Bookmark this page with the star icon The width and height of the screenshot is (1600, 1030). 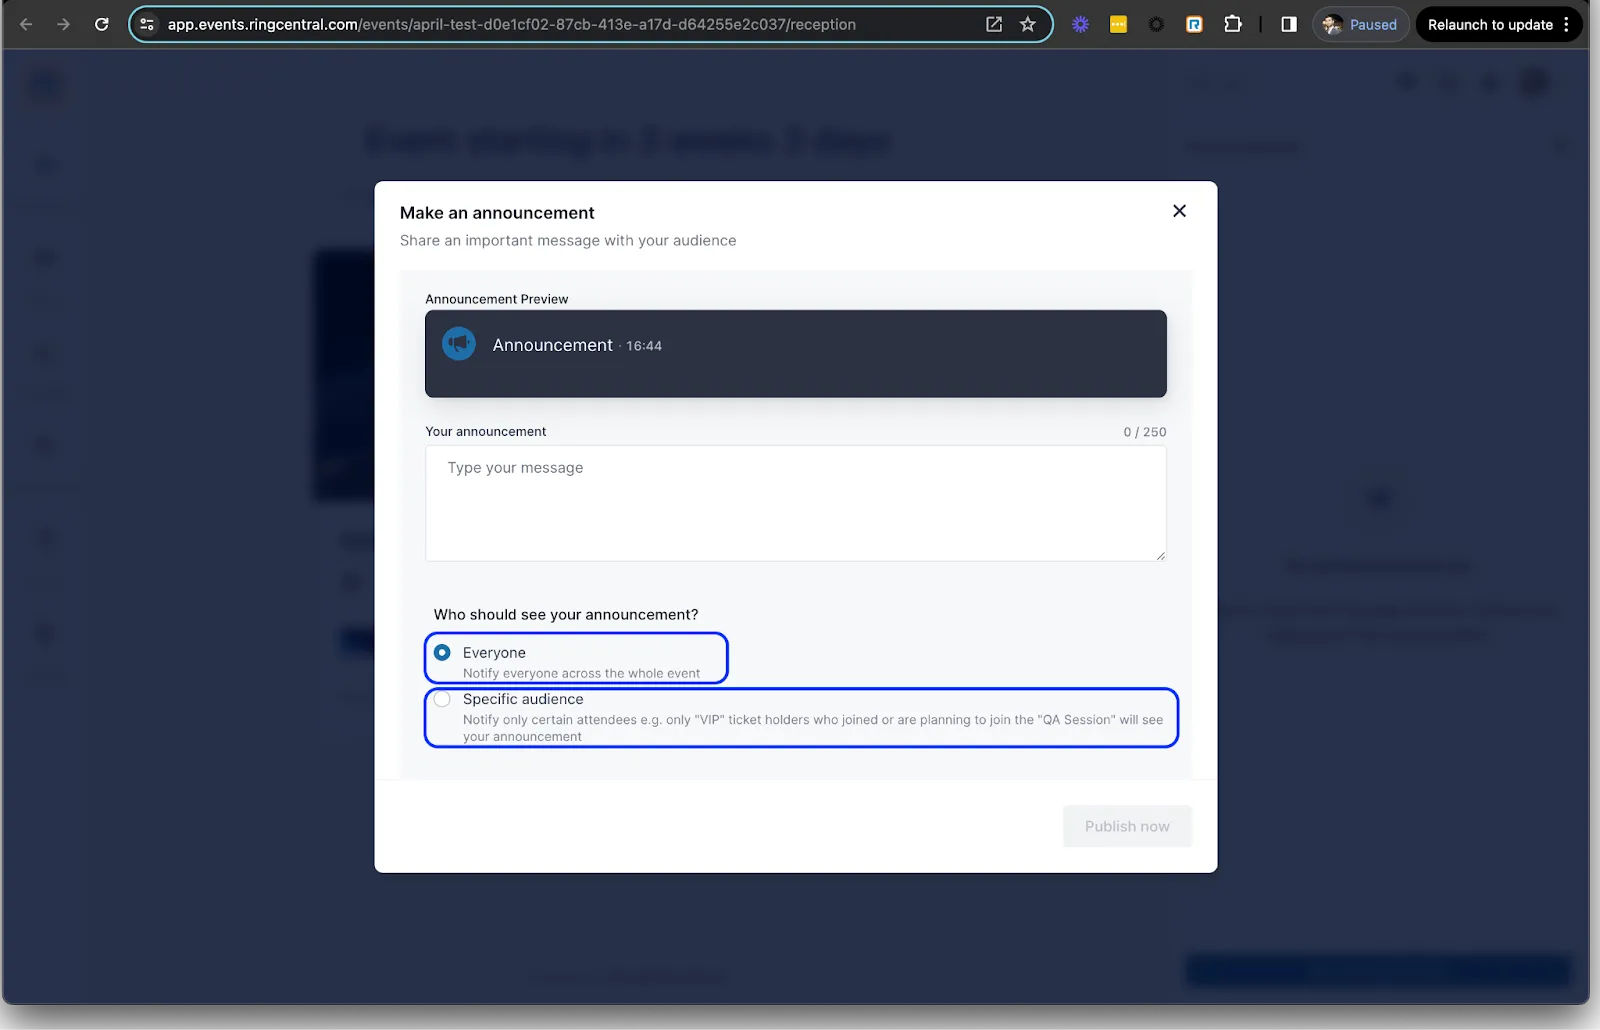tap(1027, 24)
